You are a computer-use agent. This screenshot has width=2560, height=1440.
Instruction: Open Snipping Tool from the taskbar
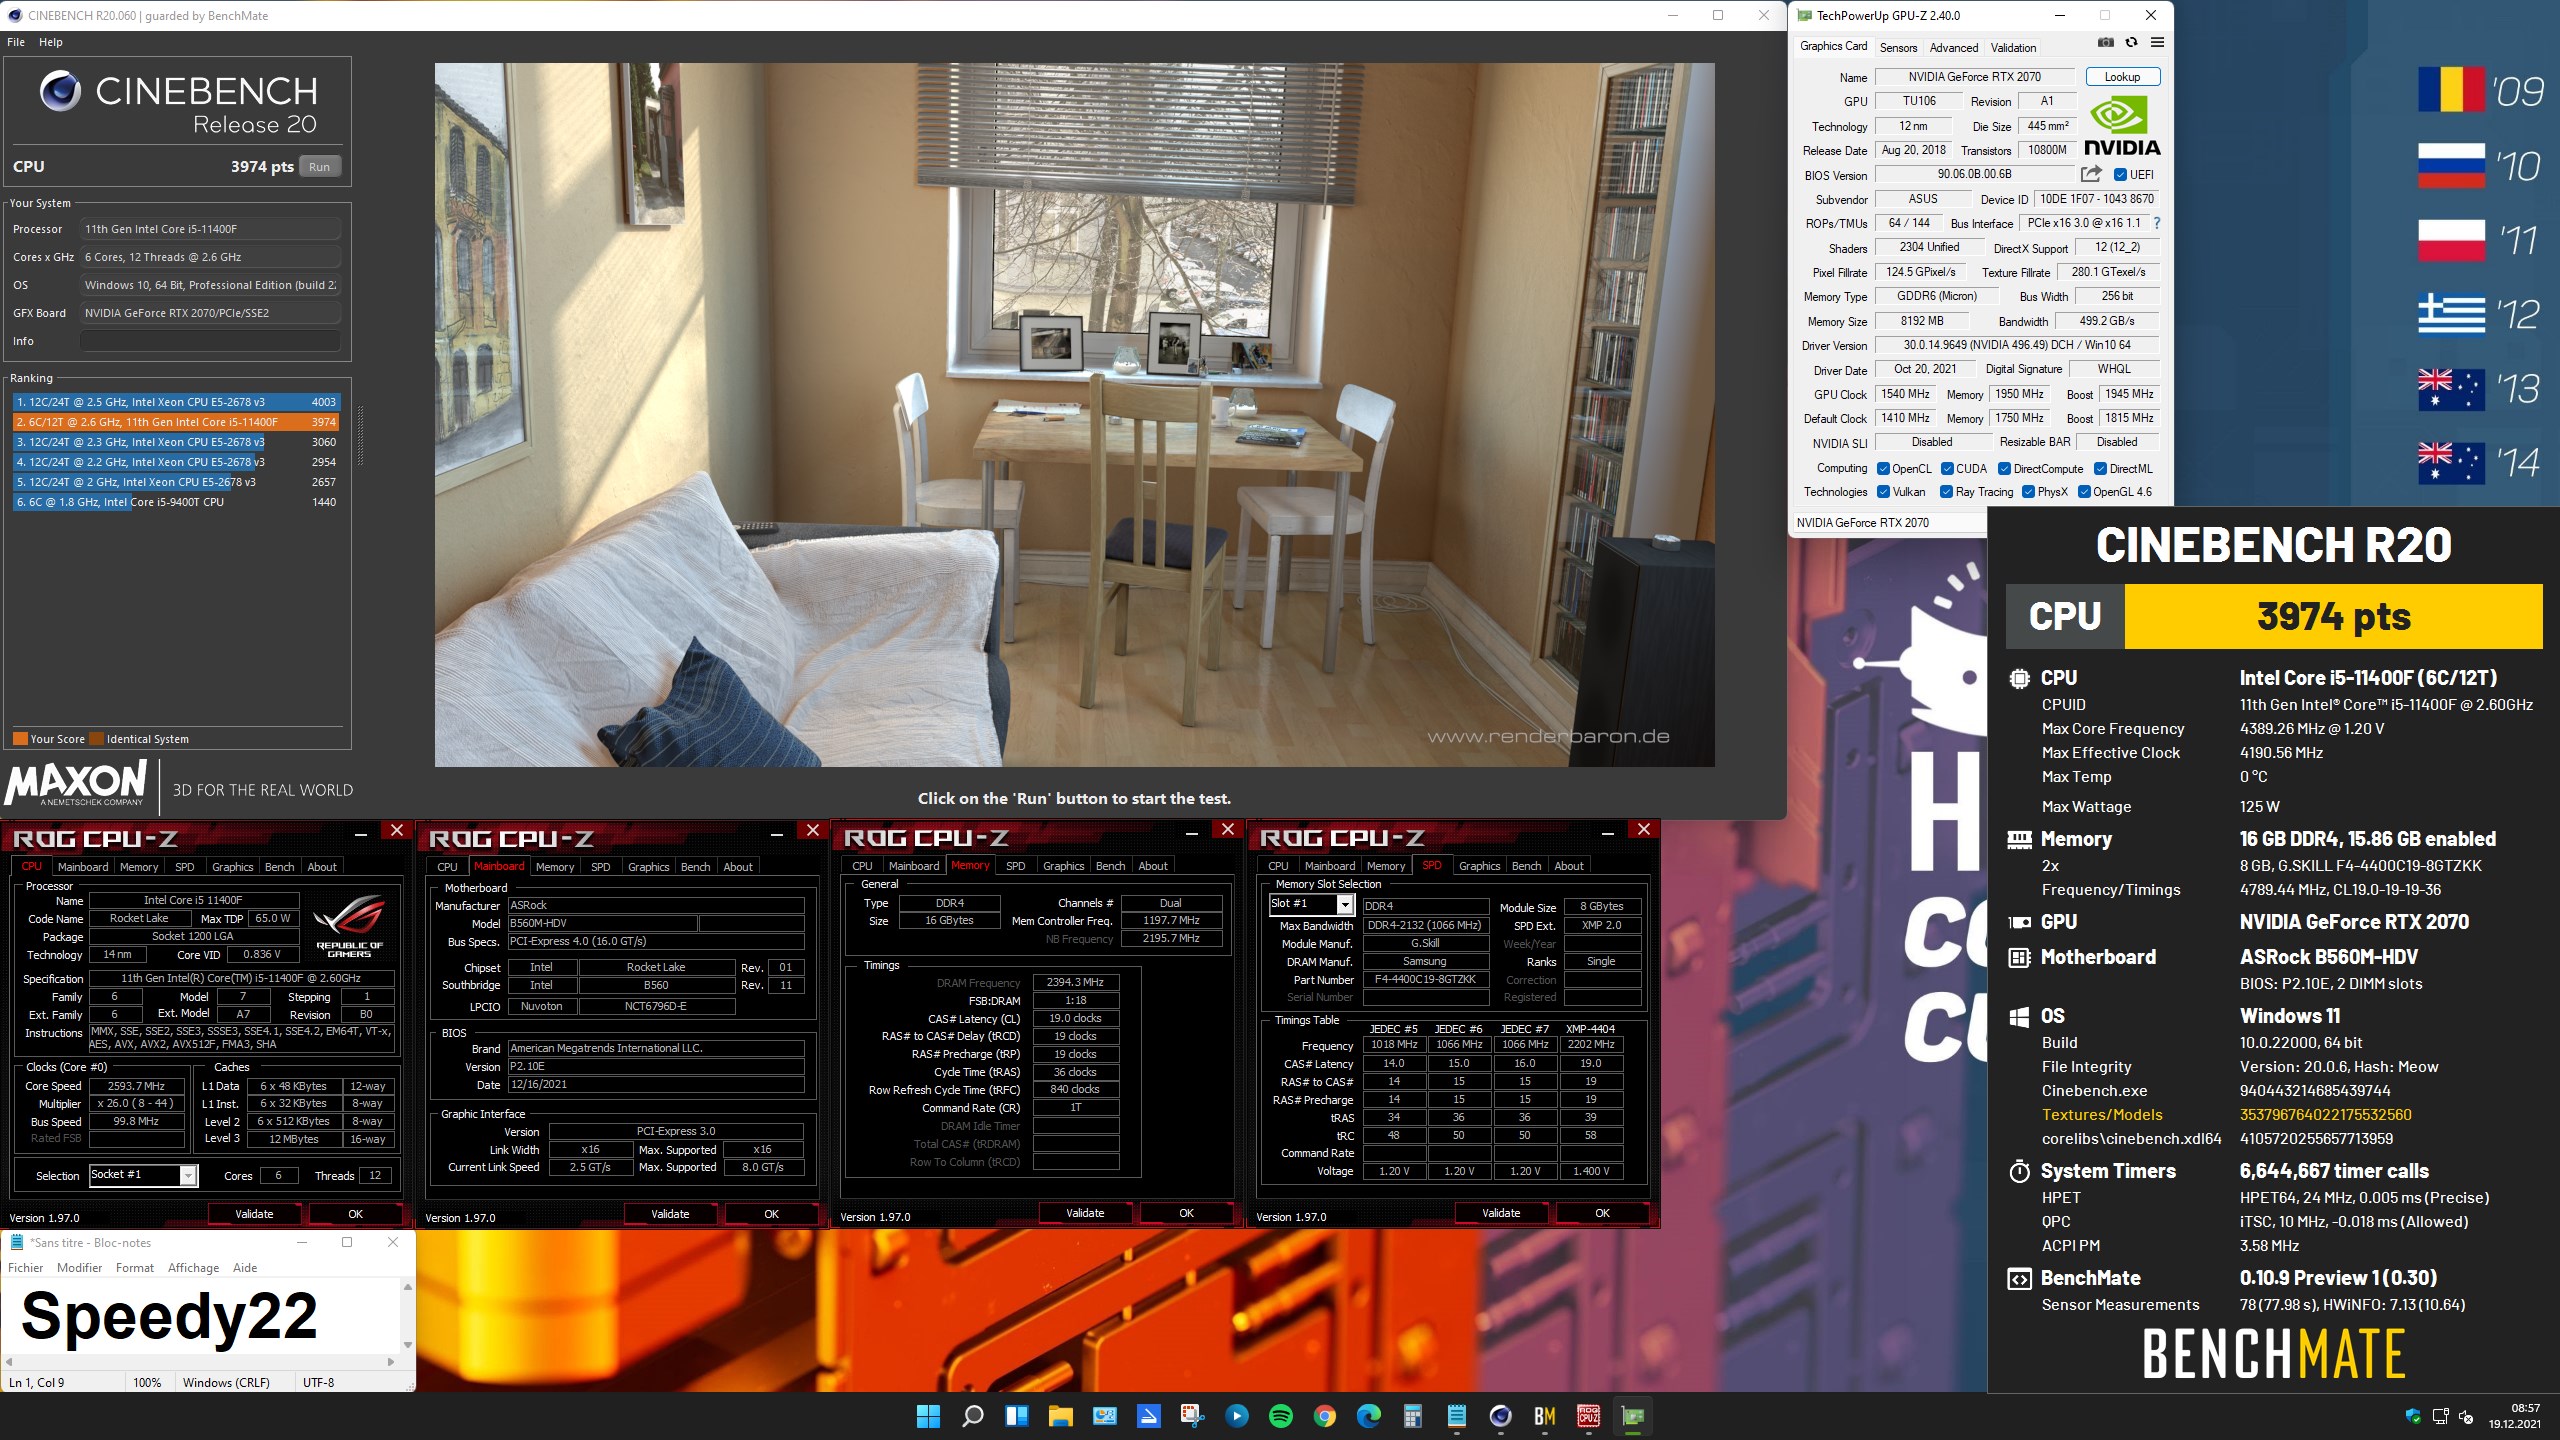[1192, 1416]
